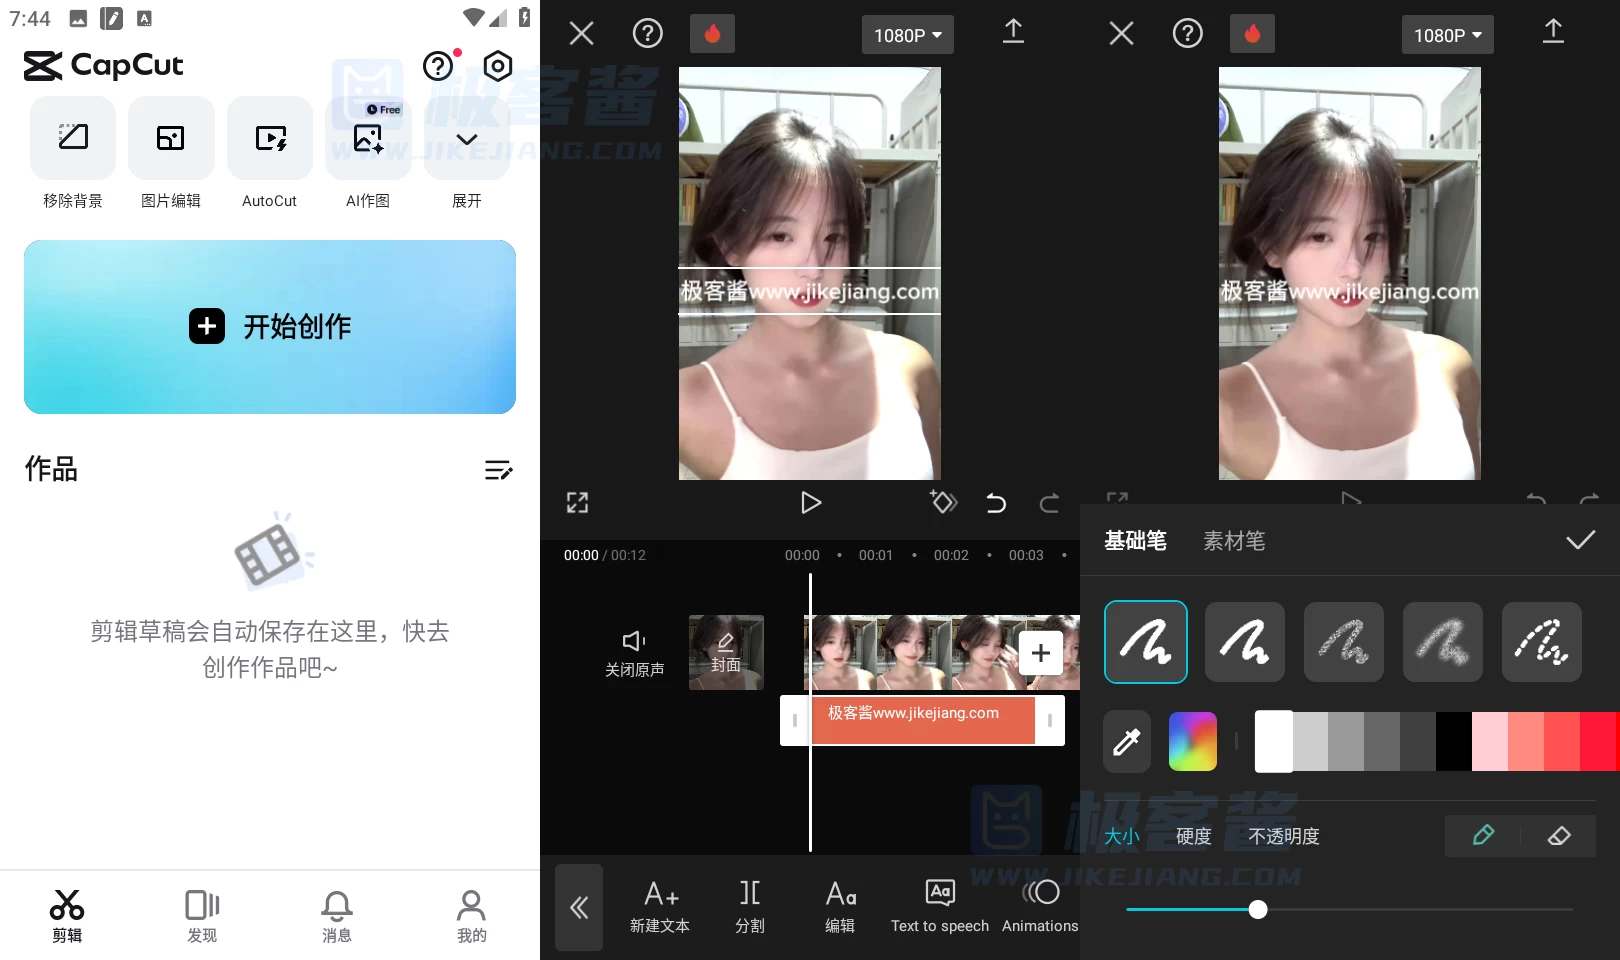Switch to the 素材笔 brush tab
This screenshot has height=960, width=1620.
[x=1234, y=541]
